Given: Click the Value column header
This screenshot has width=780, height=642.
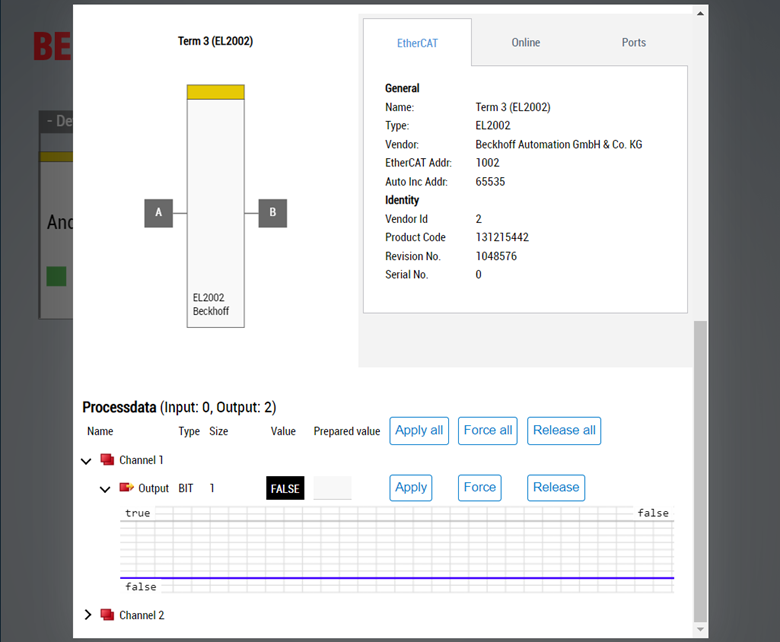Looking at the screenshot, I should point(283,431).
